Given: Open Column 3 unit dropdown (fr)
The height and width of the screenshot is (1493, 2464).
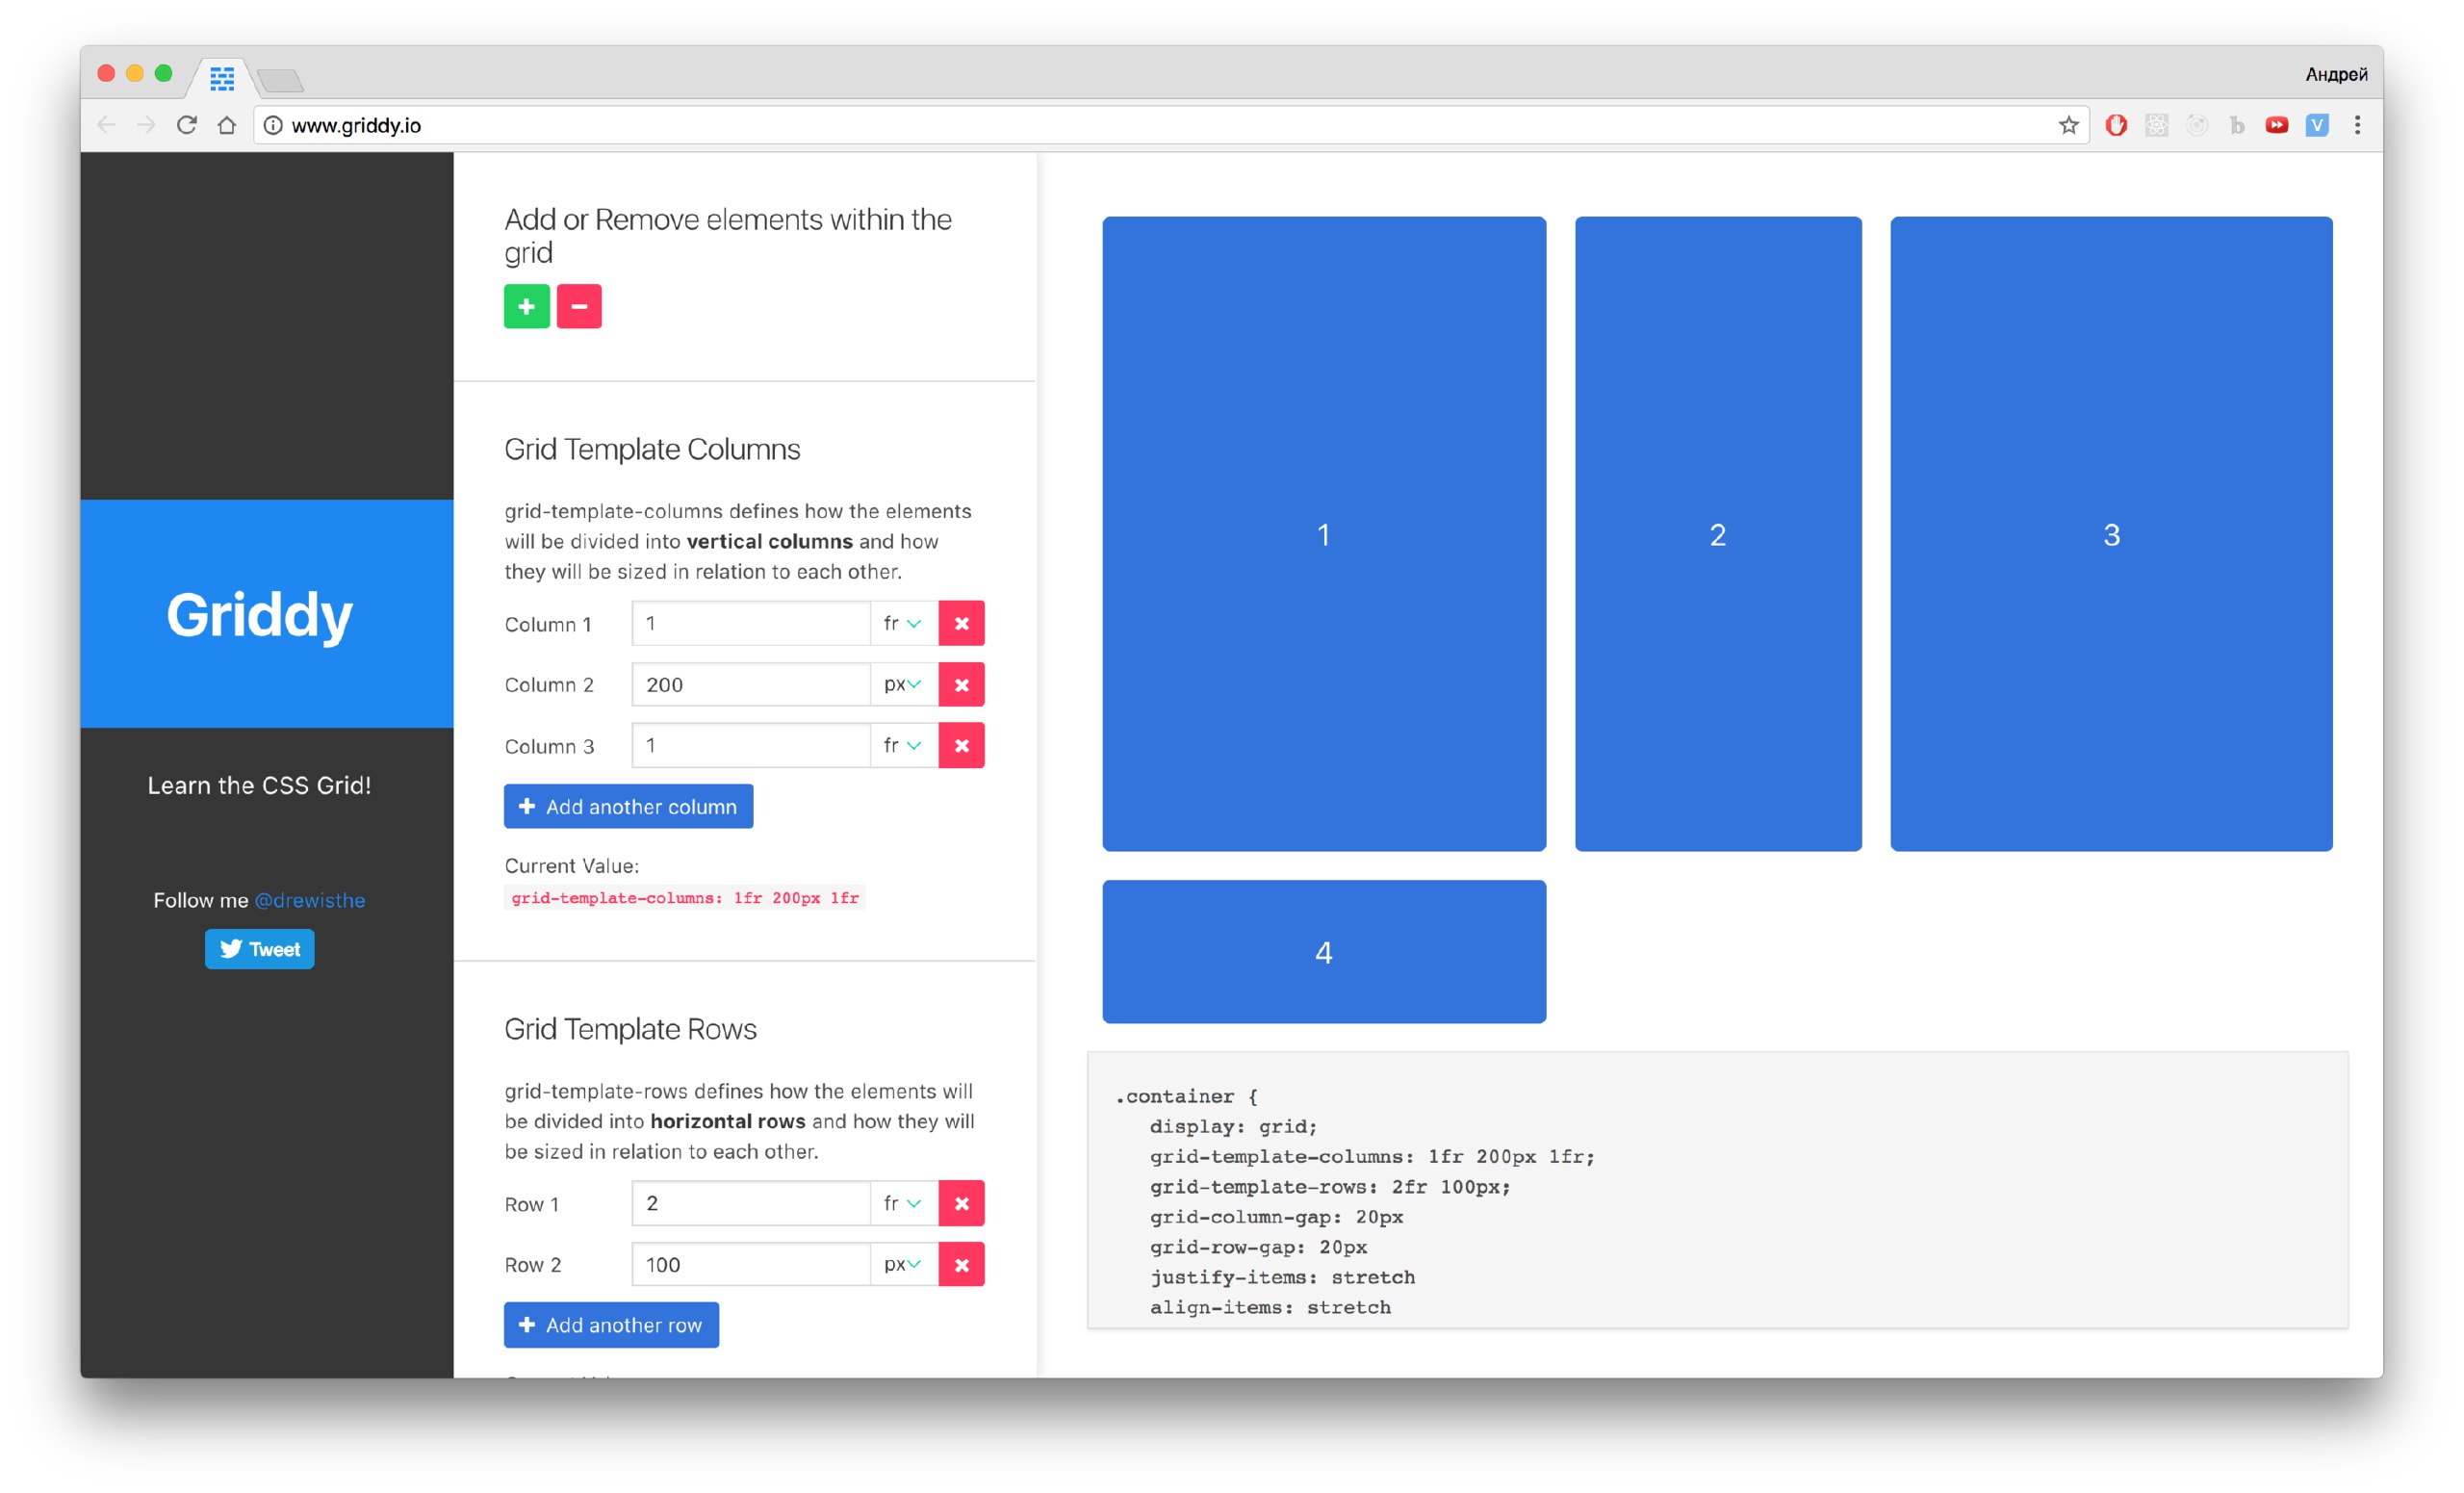Looking at the screenshot, I should (x=904, y=746).
